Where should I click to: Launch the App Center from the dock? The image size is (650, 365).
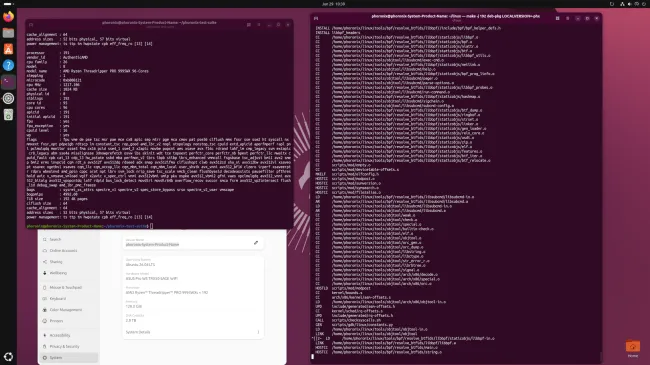tap(8, 49)
